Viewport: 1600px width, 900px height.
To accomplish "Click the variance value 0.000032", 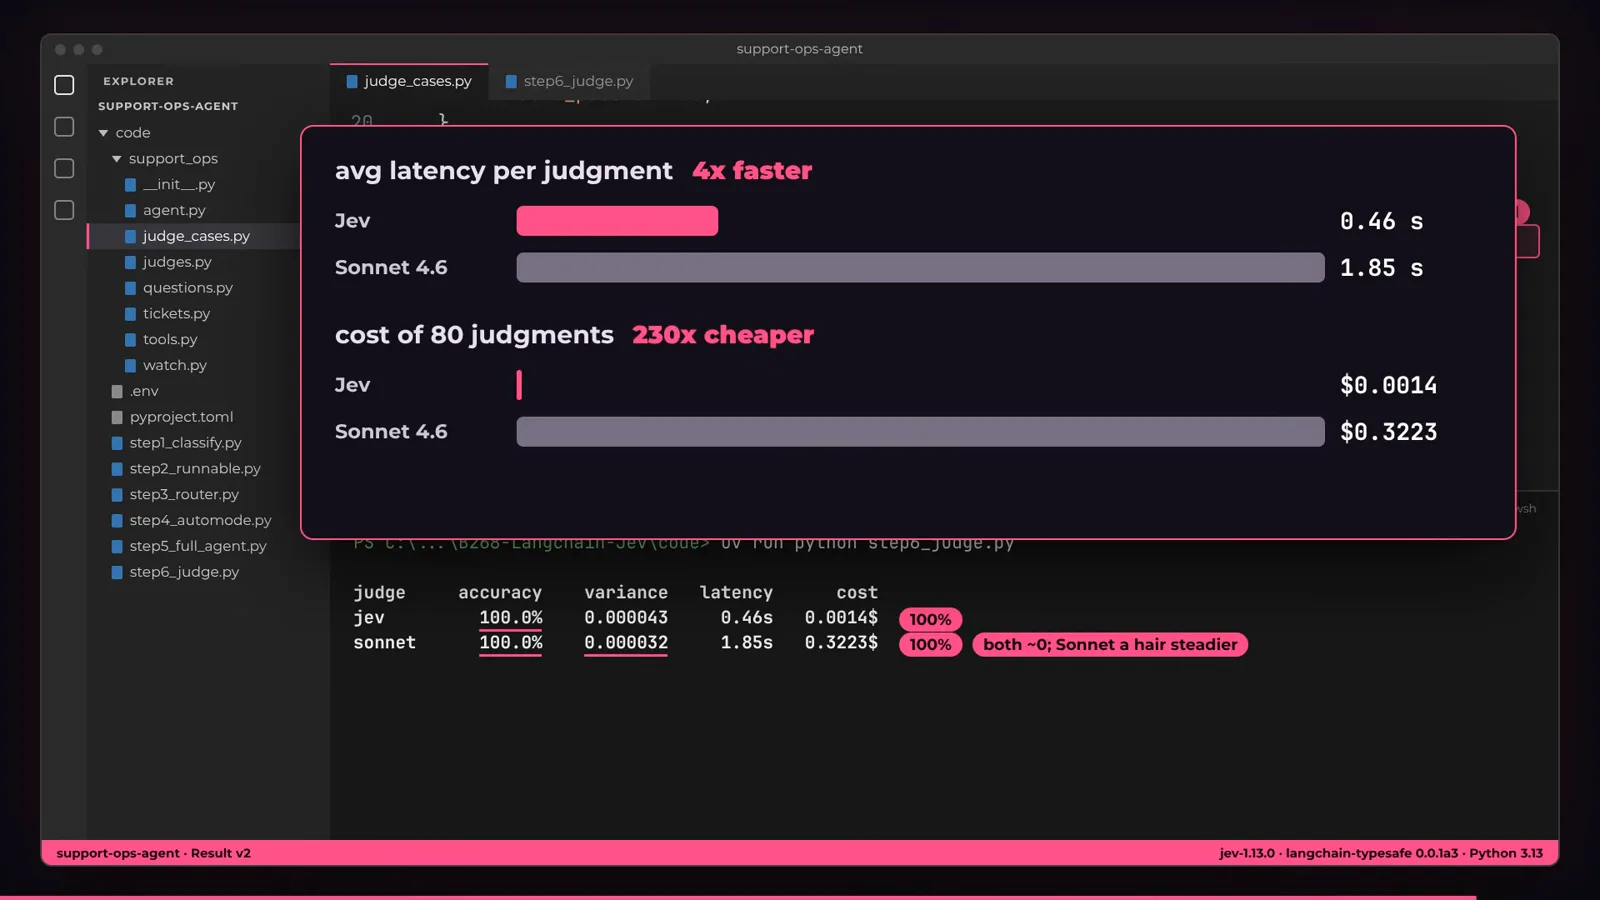I will click(x=626, y=643).
